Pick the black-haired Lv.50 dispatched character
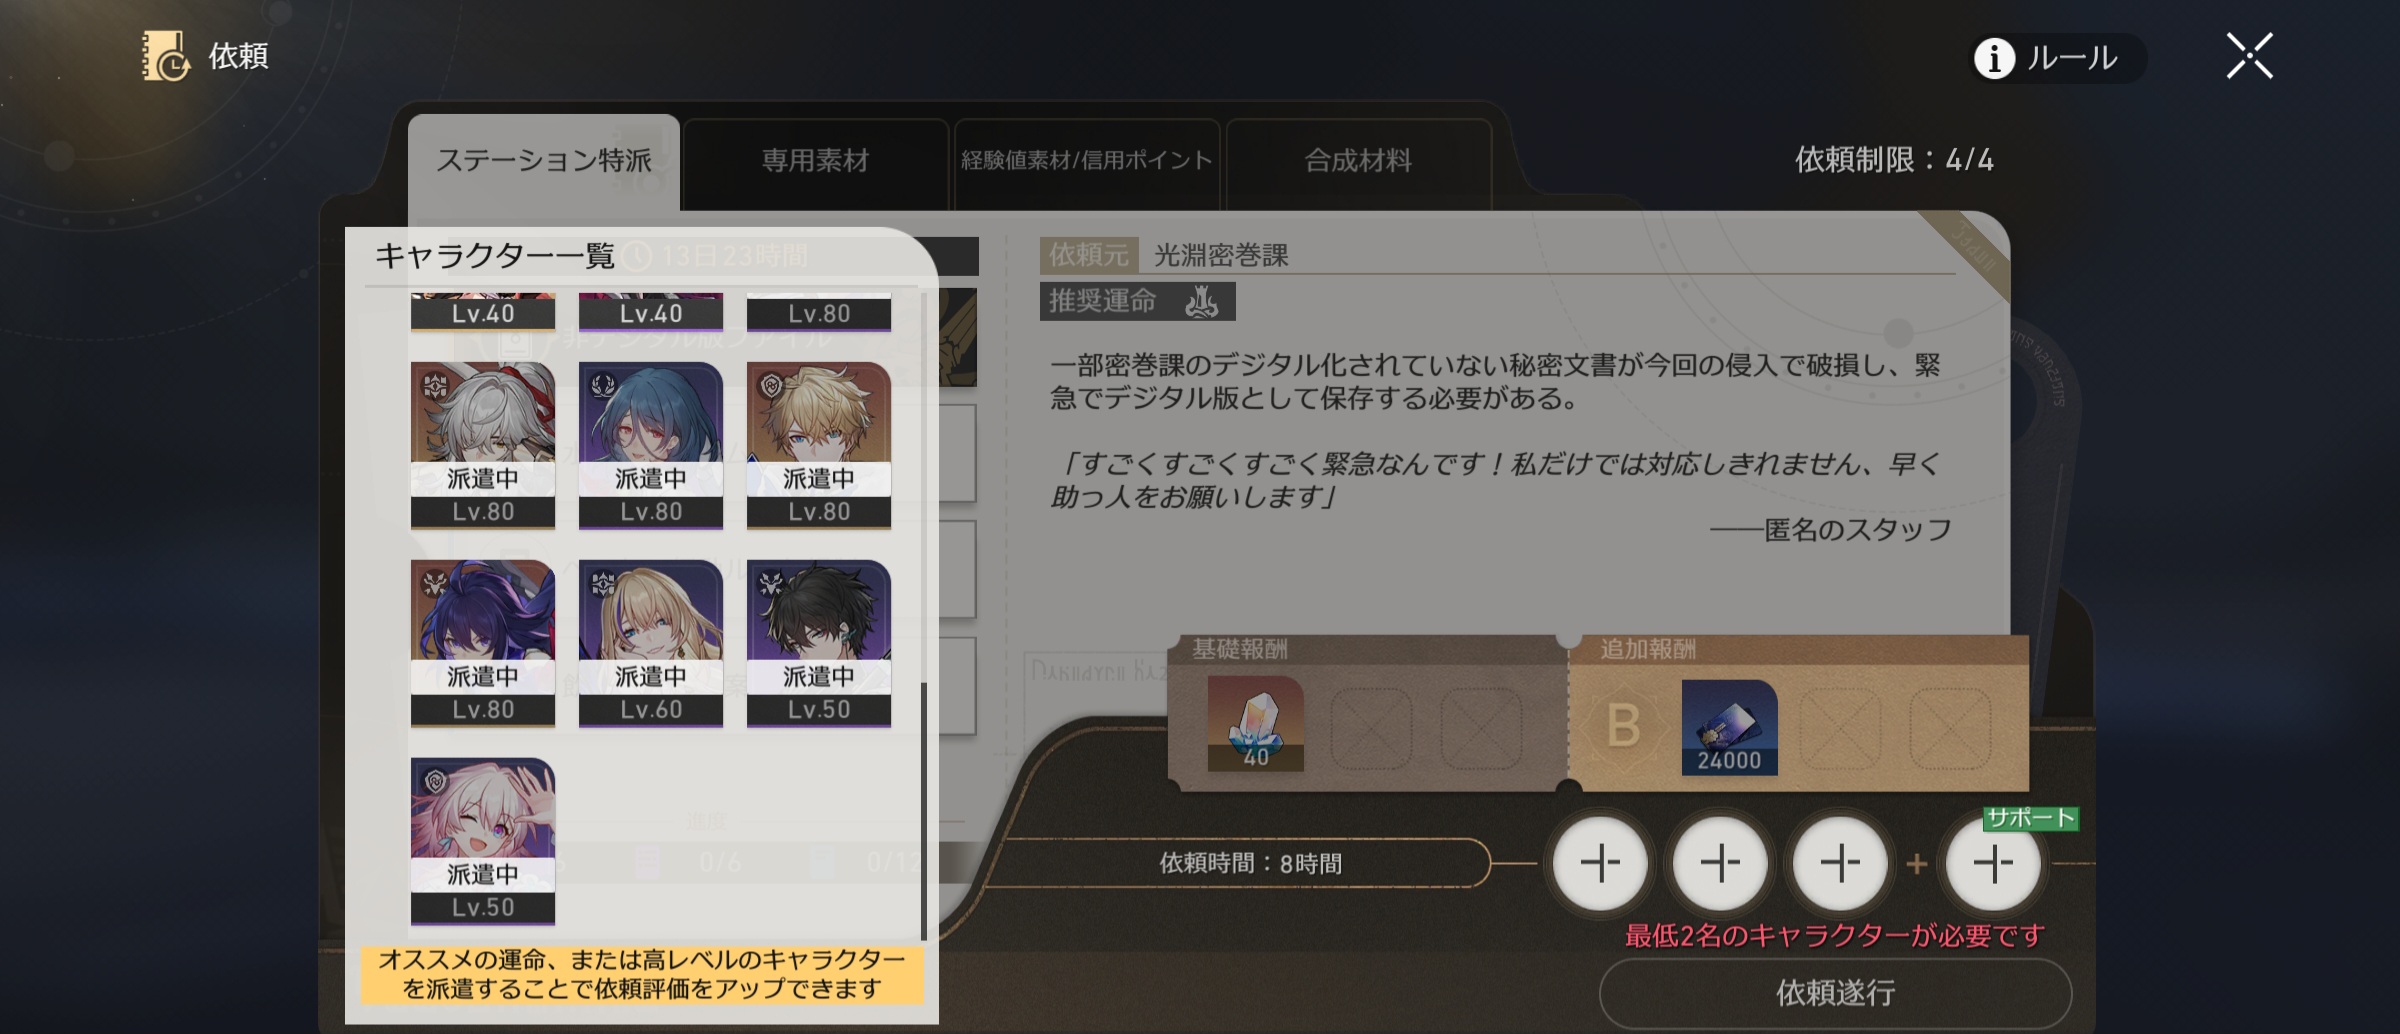Image resolution: width=2400 pixels, height=1034 pixels. coord(819,642)
